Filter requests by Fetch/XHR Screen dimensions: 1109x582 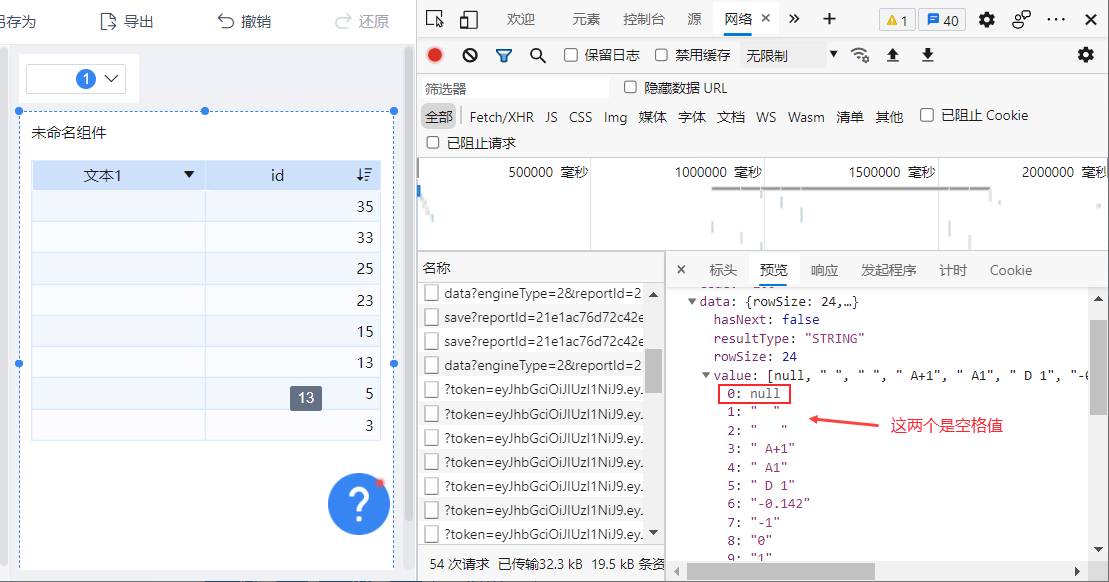click(501, 117)
